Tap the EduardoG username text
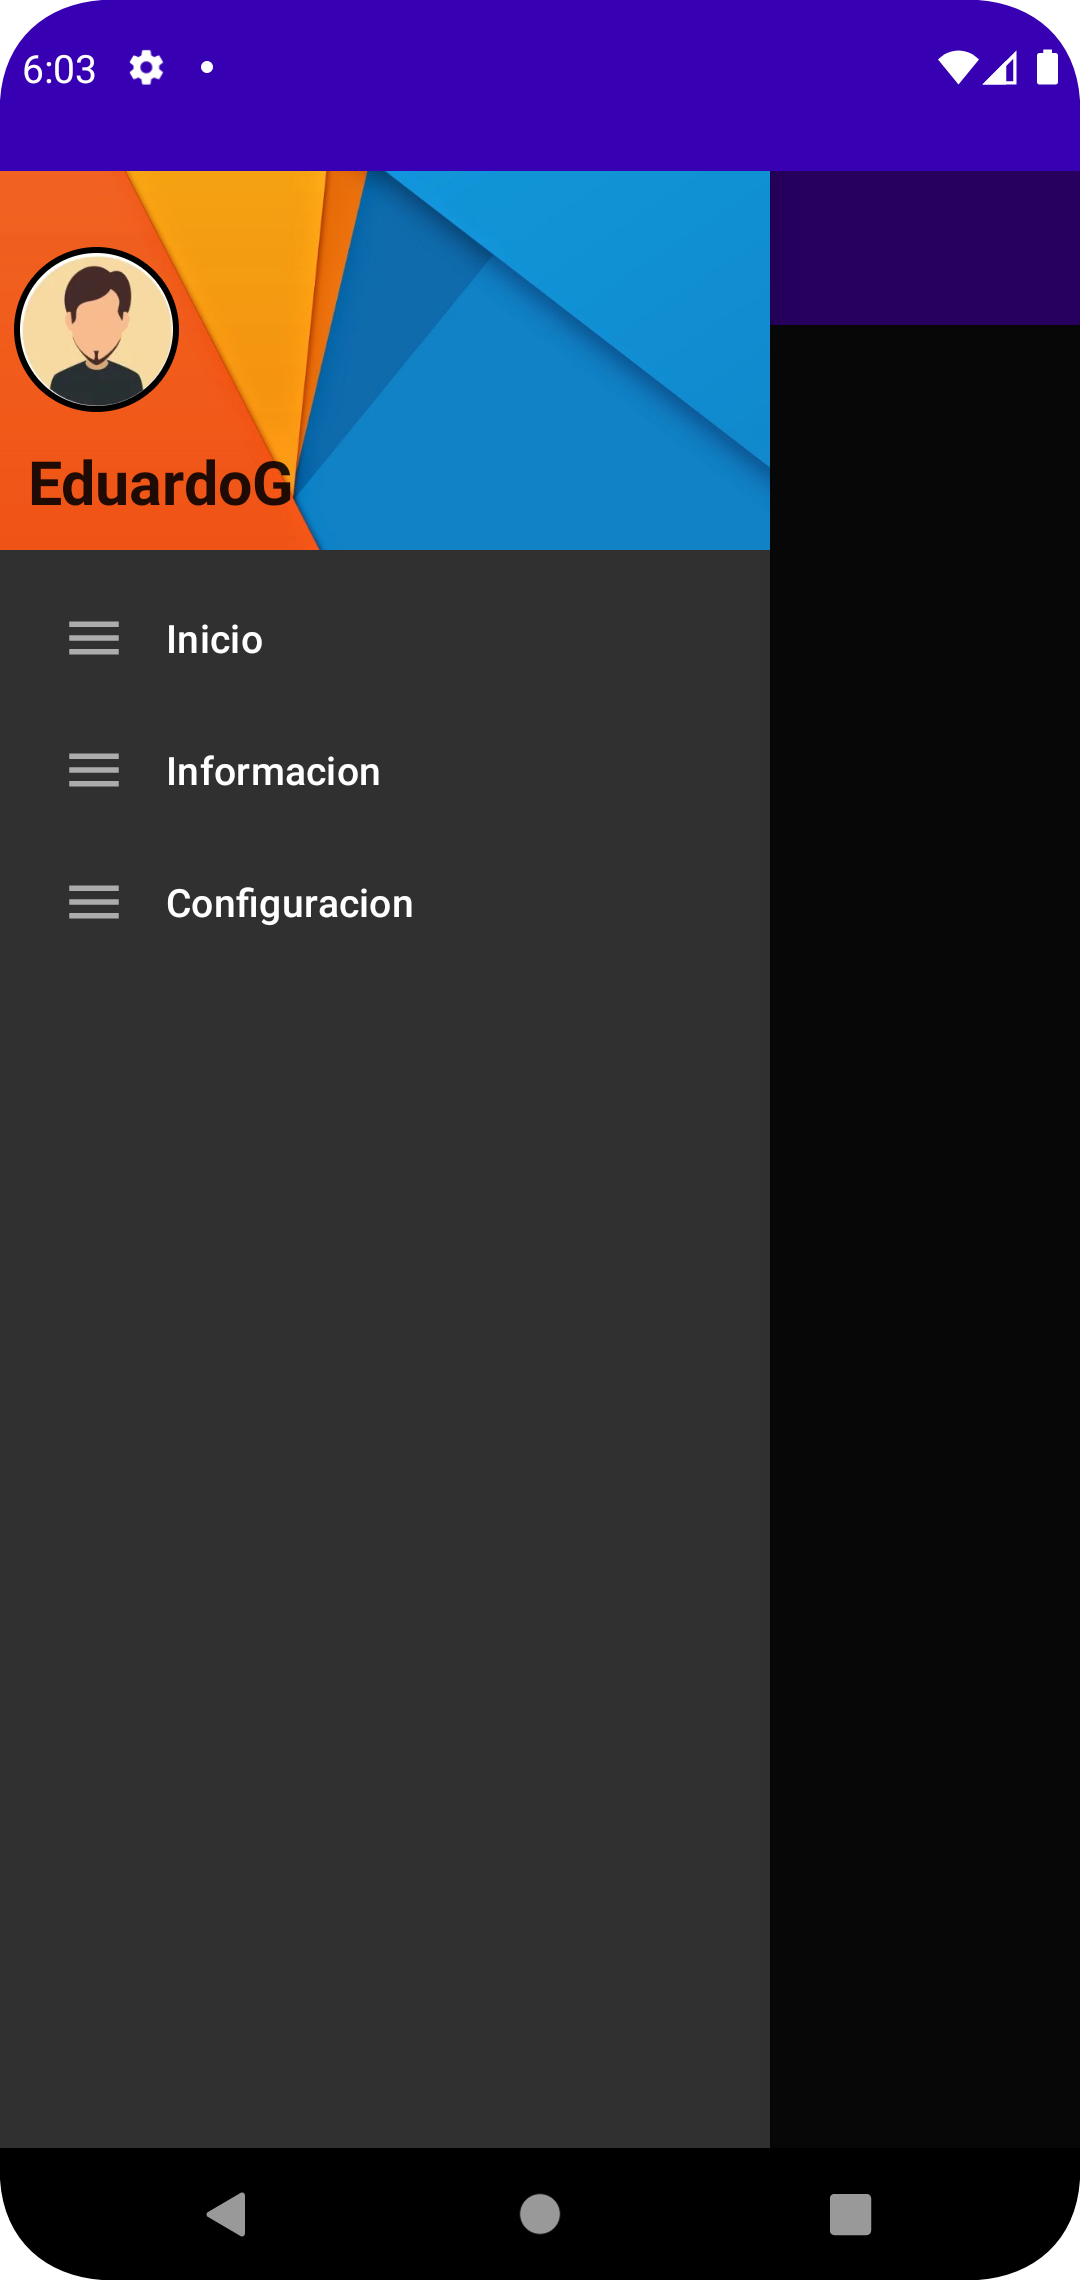Image resolution: width=1080 pixels, height=2280 pixels. click(160, 484)
